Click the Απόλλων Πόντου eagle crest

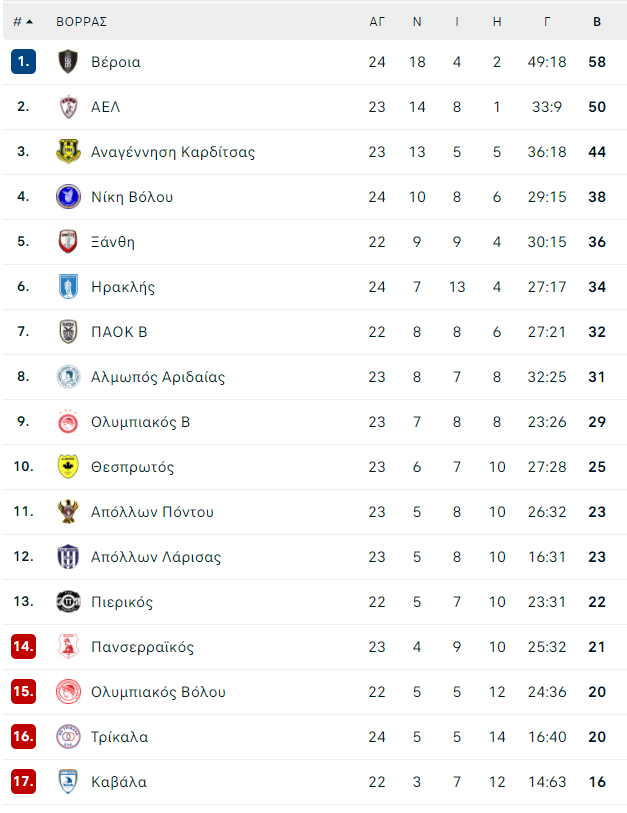click(x=68, y=512)
